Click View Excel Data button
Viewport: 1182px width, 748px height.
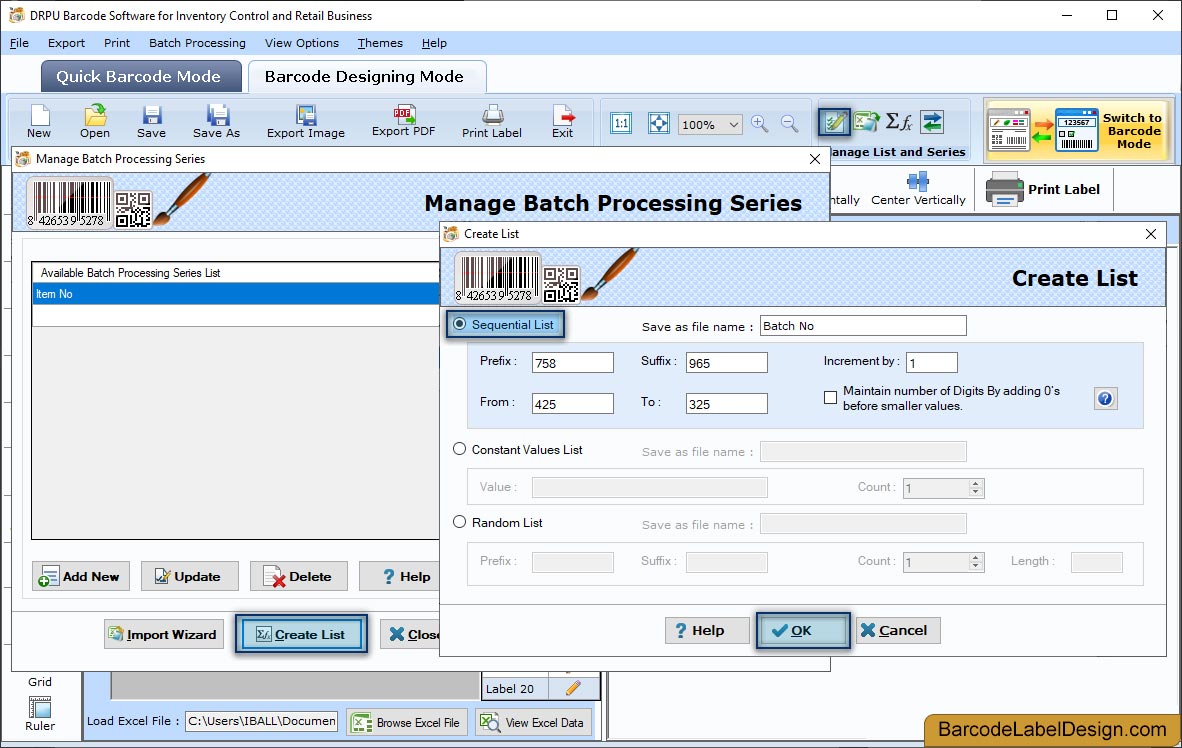tap(534, 722)
